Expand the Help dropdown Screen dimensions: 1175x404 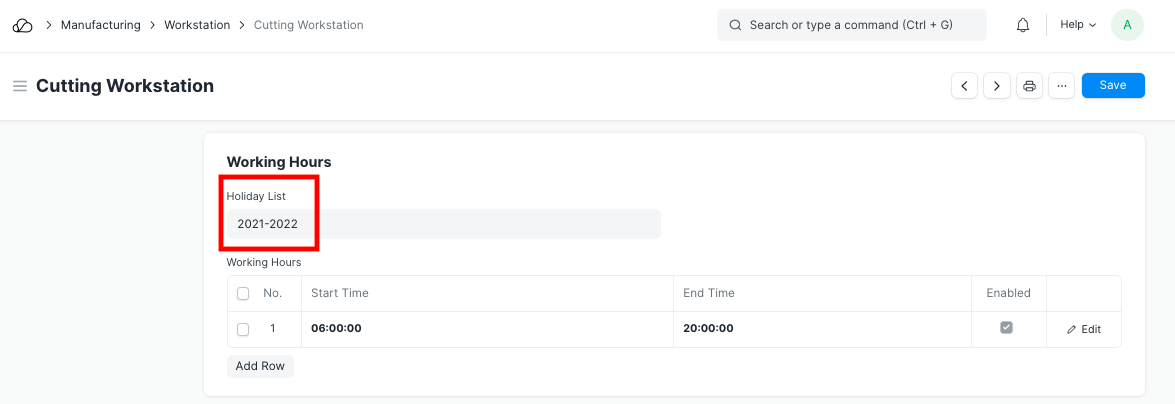[x=1078, y=25]
